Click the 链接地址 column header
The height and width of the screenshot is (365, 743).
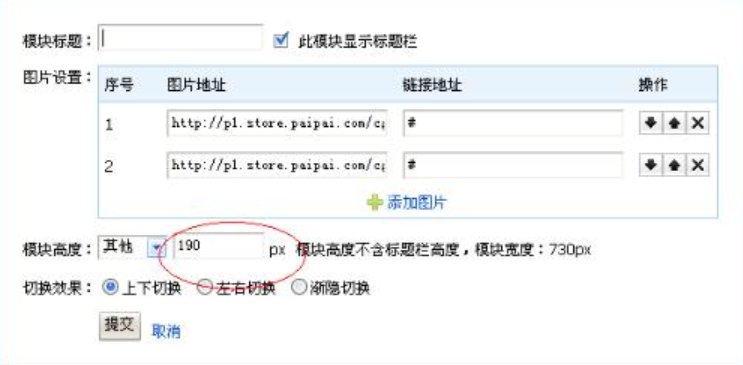click(x=432, y=85)
